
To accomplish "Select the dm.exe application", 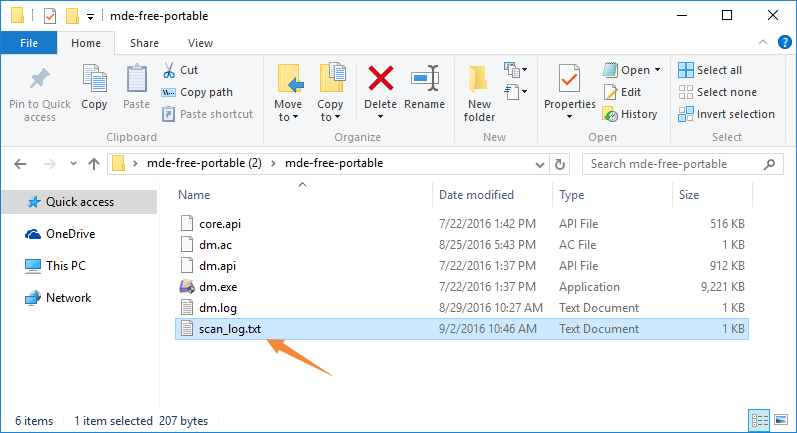I will 462,287.
